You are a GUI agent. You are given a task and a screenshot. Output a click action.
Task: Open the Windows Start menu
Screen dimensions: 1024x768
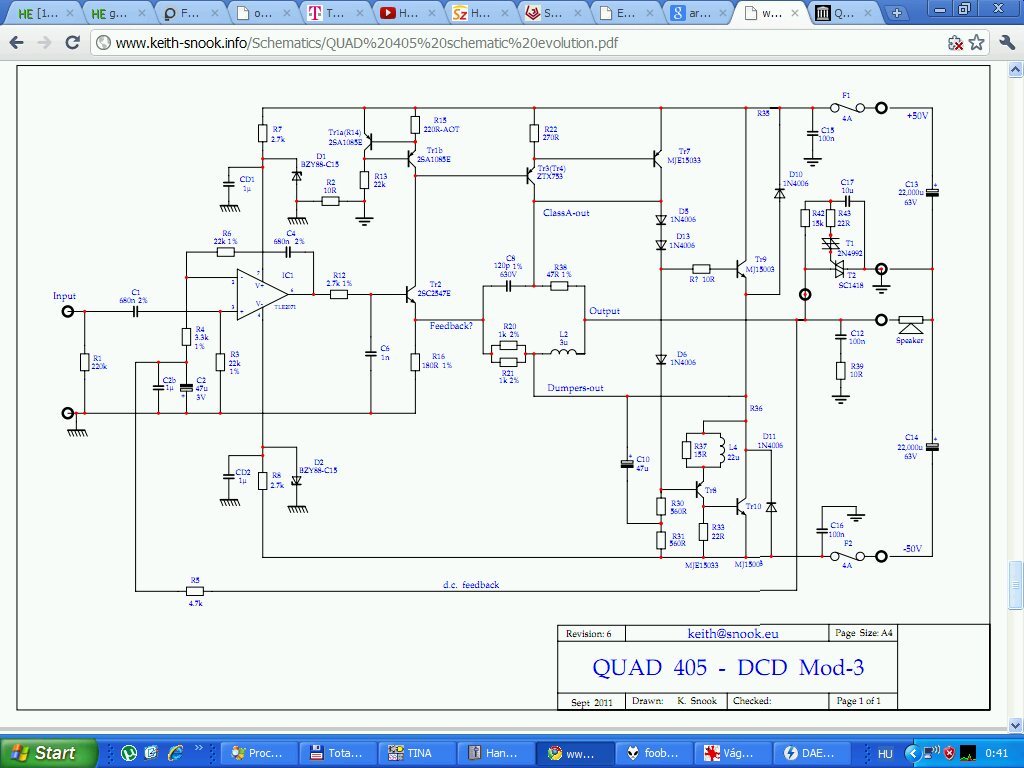click(x=48, y=753)
